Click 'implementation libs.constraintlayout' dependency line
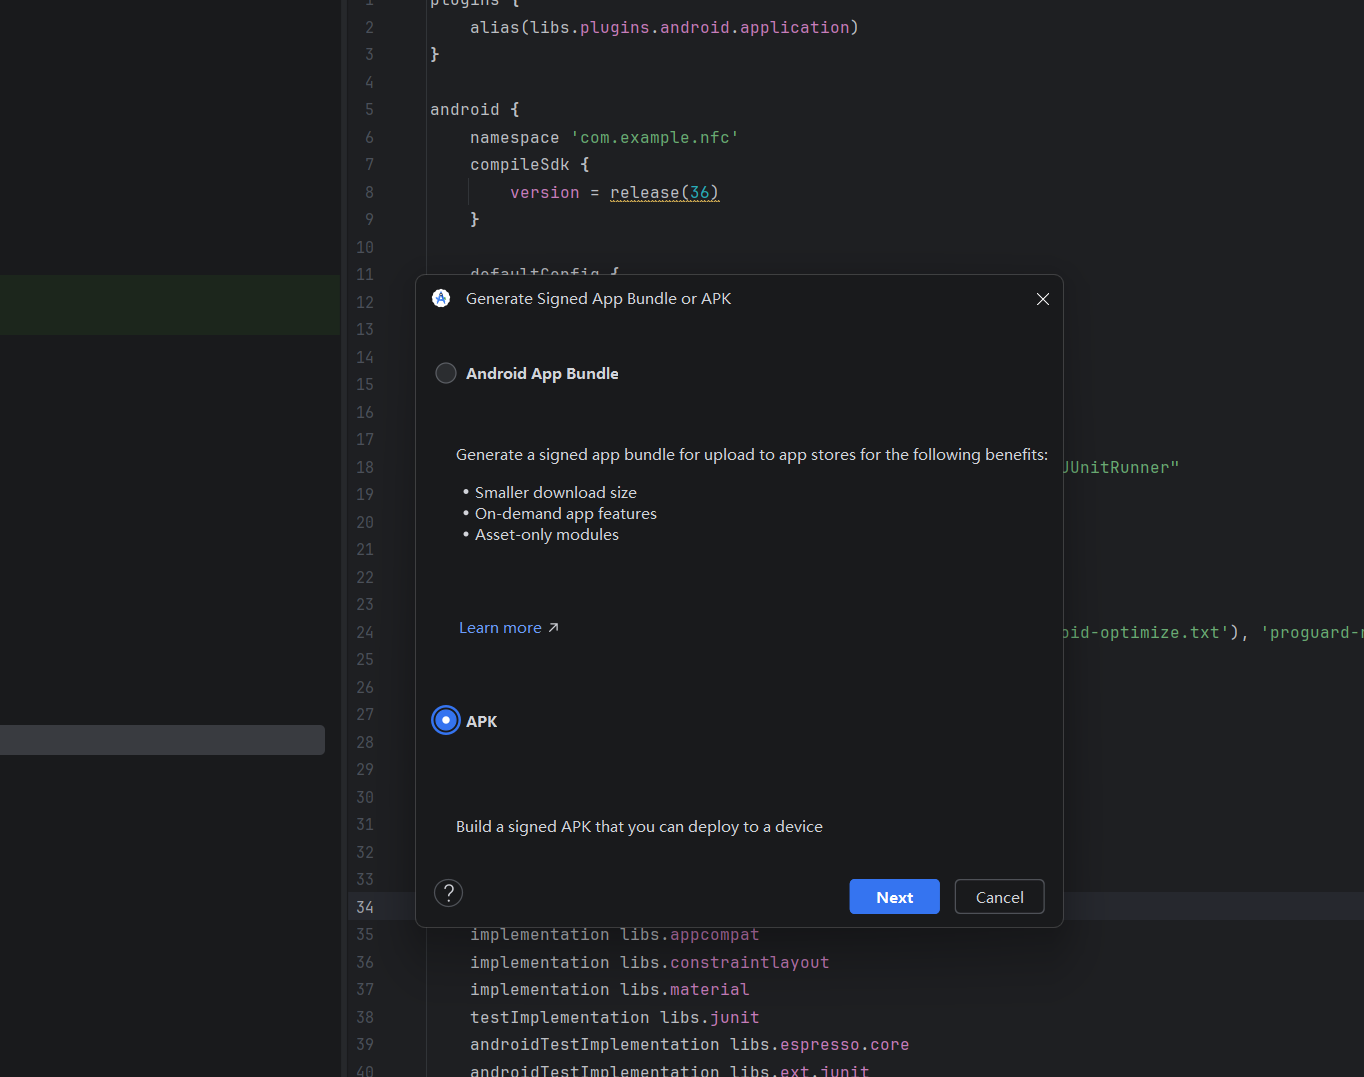This screenshot has height=1077, width=1364. pos(649,962)
